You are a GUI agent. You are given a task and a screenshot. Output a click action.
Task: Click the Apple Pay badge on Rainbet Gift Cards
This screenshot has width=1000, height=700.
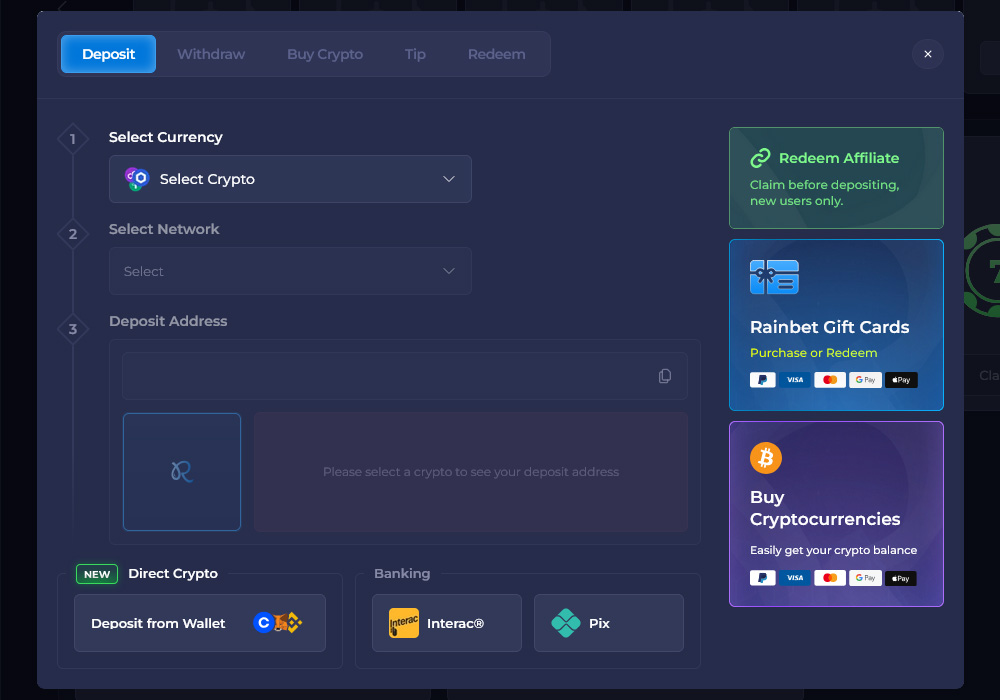[900, 379]
